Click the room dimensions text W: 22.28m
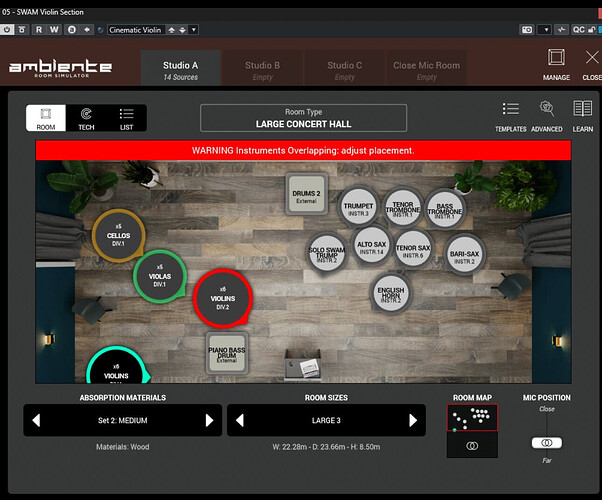Screen dimensions: 602x500 (x=326, y=447)
